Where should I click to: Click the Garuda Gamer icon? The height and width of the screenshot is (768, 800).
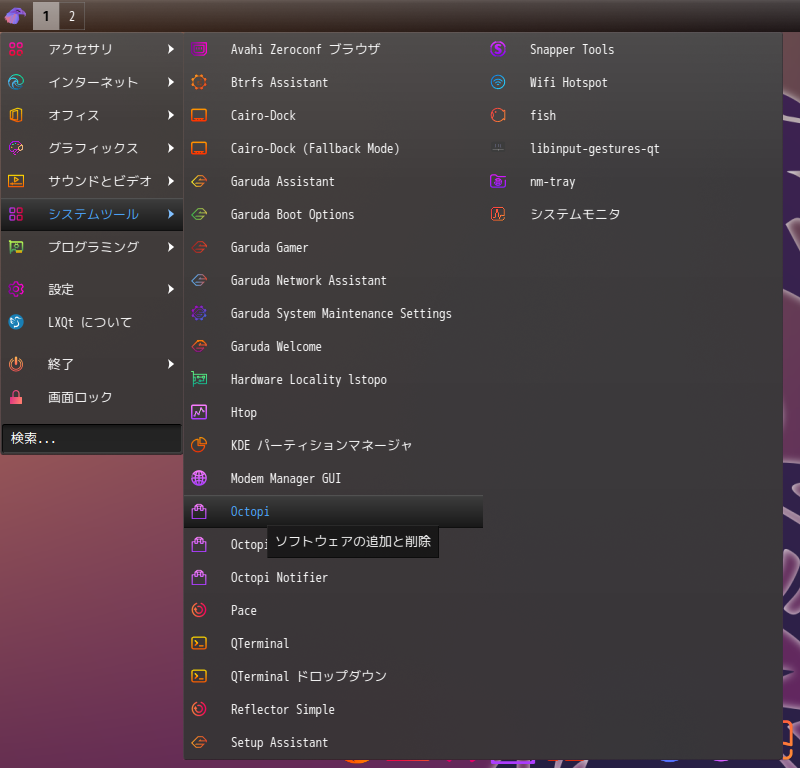(x=199, y=247)
